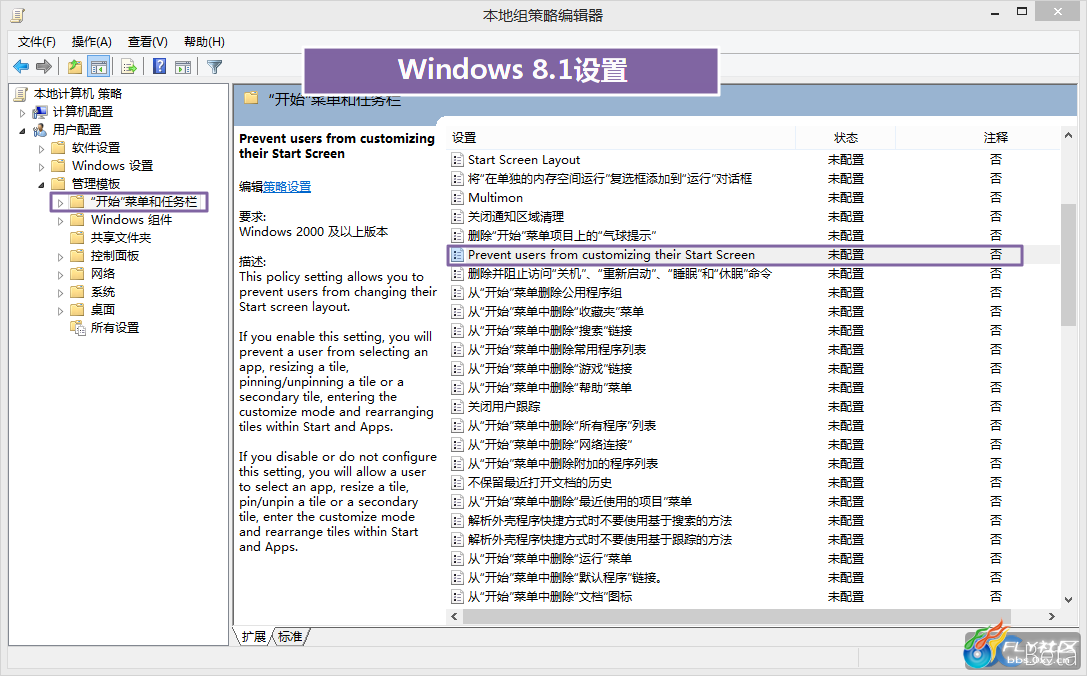Click the horizontal scrollbar left arrow
This screenshot has width=1087, height=676.
[x=455, y=616]
